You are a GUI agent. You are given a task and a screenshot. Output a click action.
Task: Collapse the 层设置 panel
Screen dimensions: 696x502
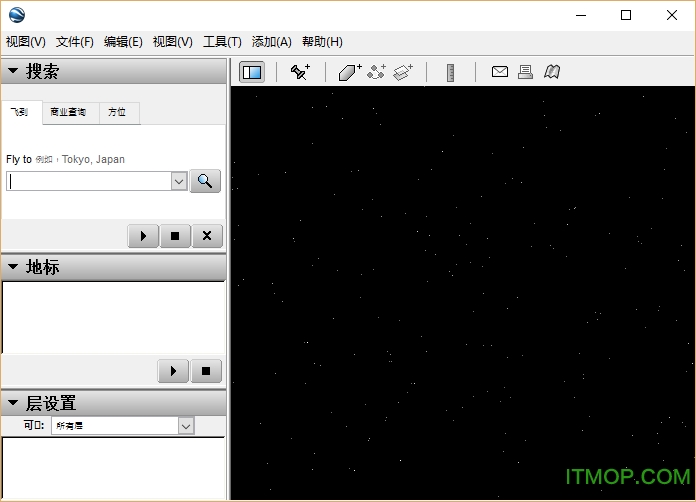coord(13,403)
